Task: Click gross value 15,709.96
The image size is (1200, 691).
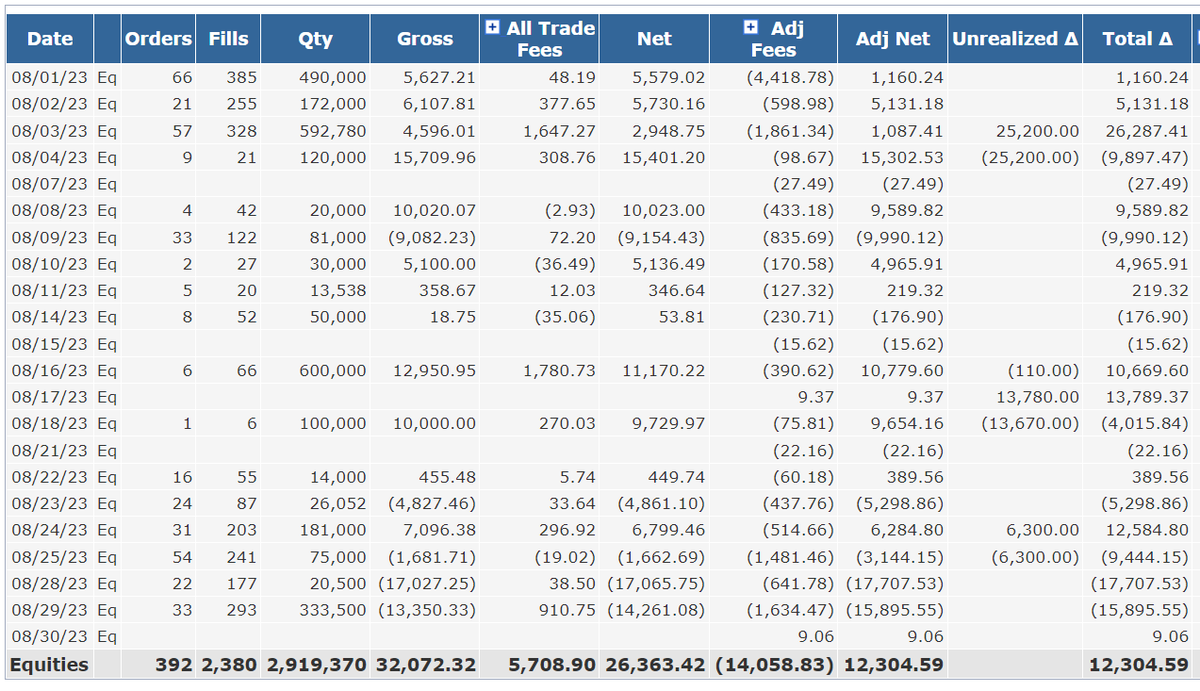Action: [x=433, y=158]
